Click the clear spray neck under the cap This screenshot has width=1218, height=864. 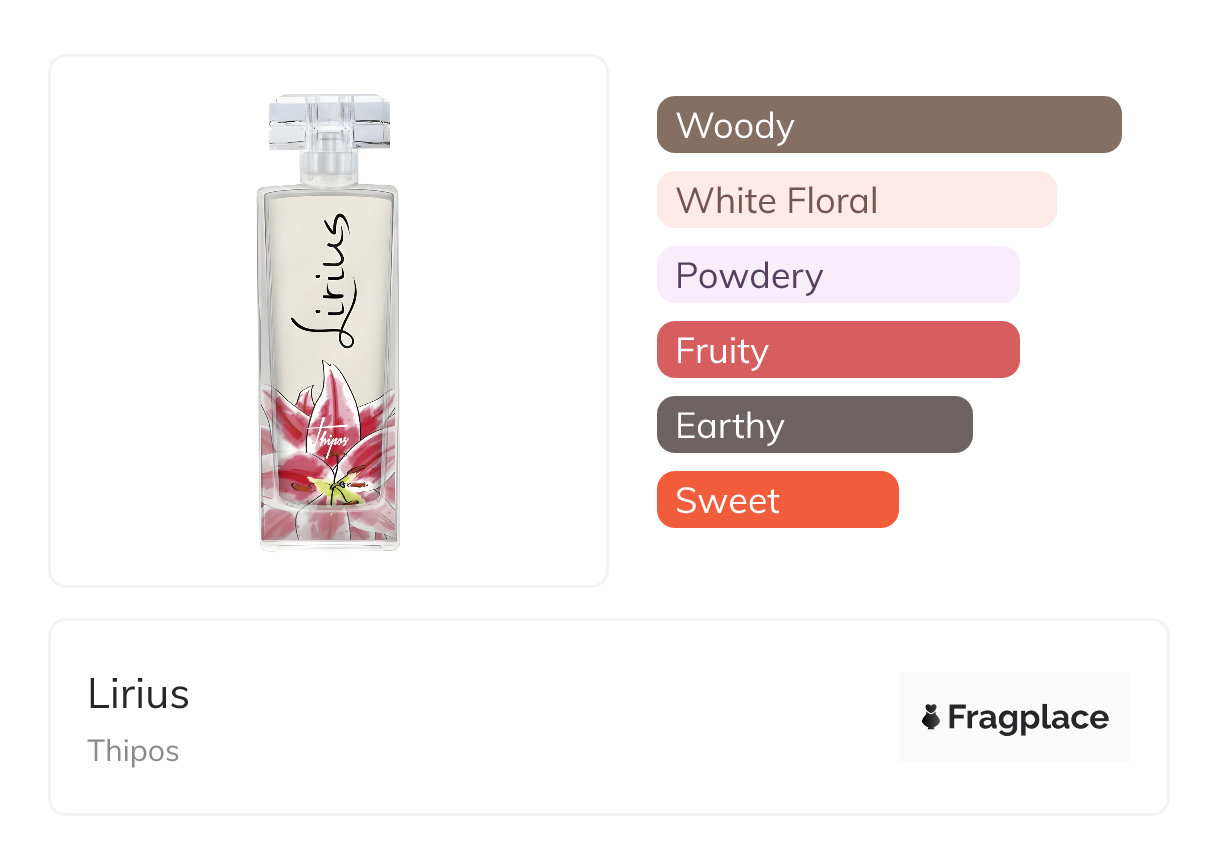click(x=328, y=166)
